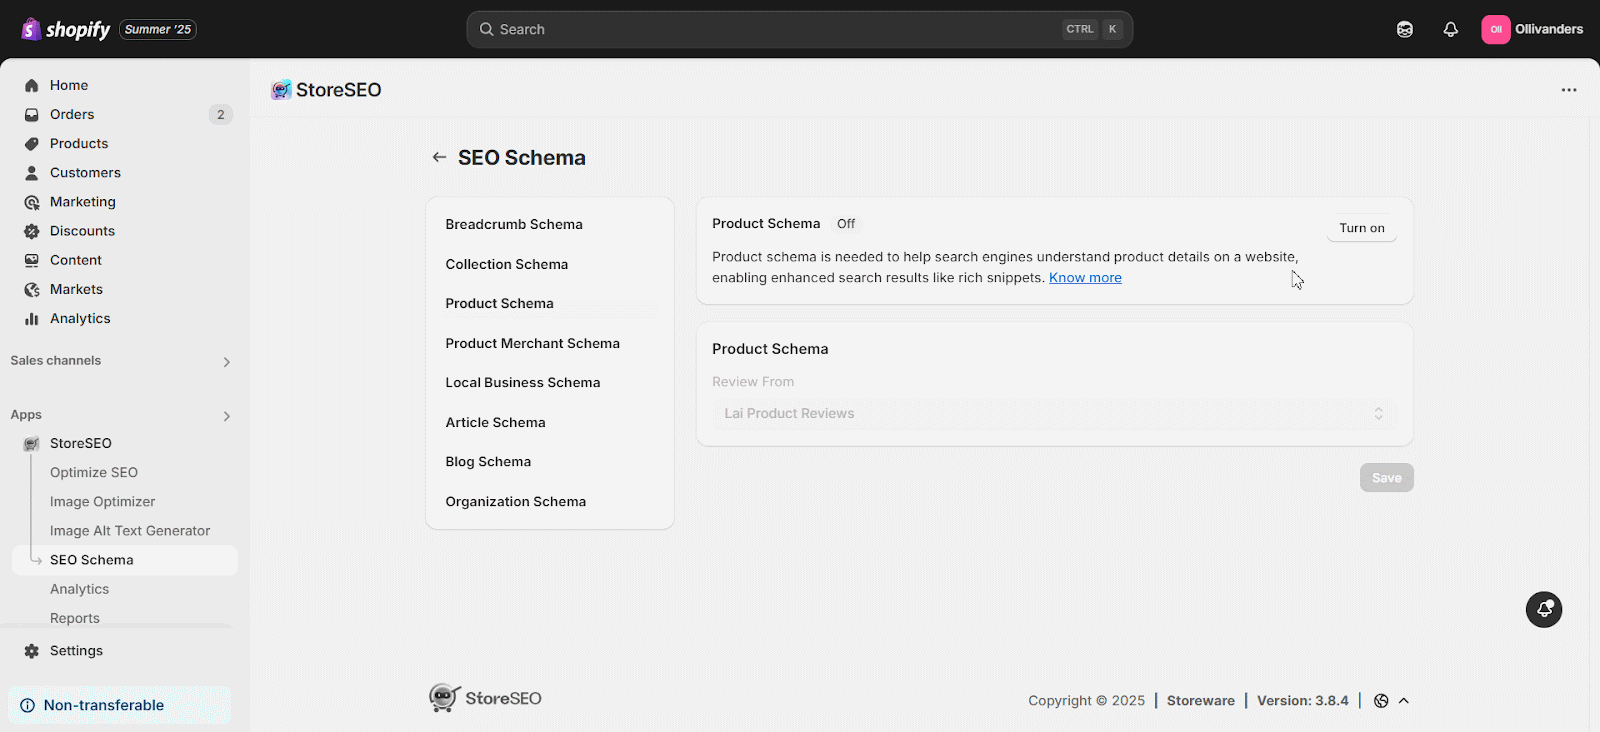The image size is (1600, 732).
Task: Click the Off status badge
Action: [x=846, y=224]
